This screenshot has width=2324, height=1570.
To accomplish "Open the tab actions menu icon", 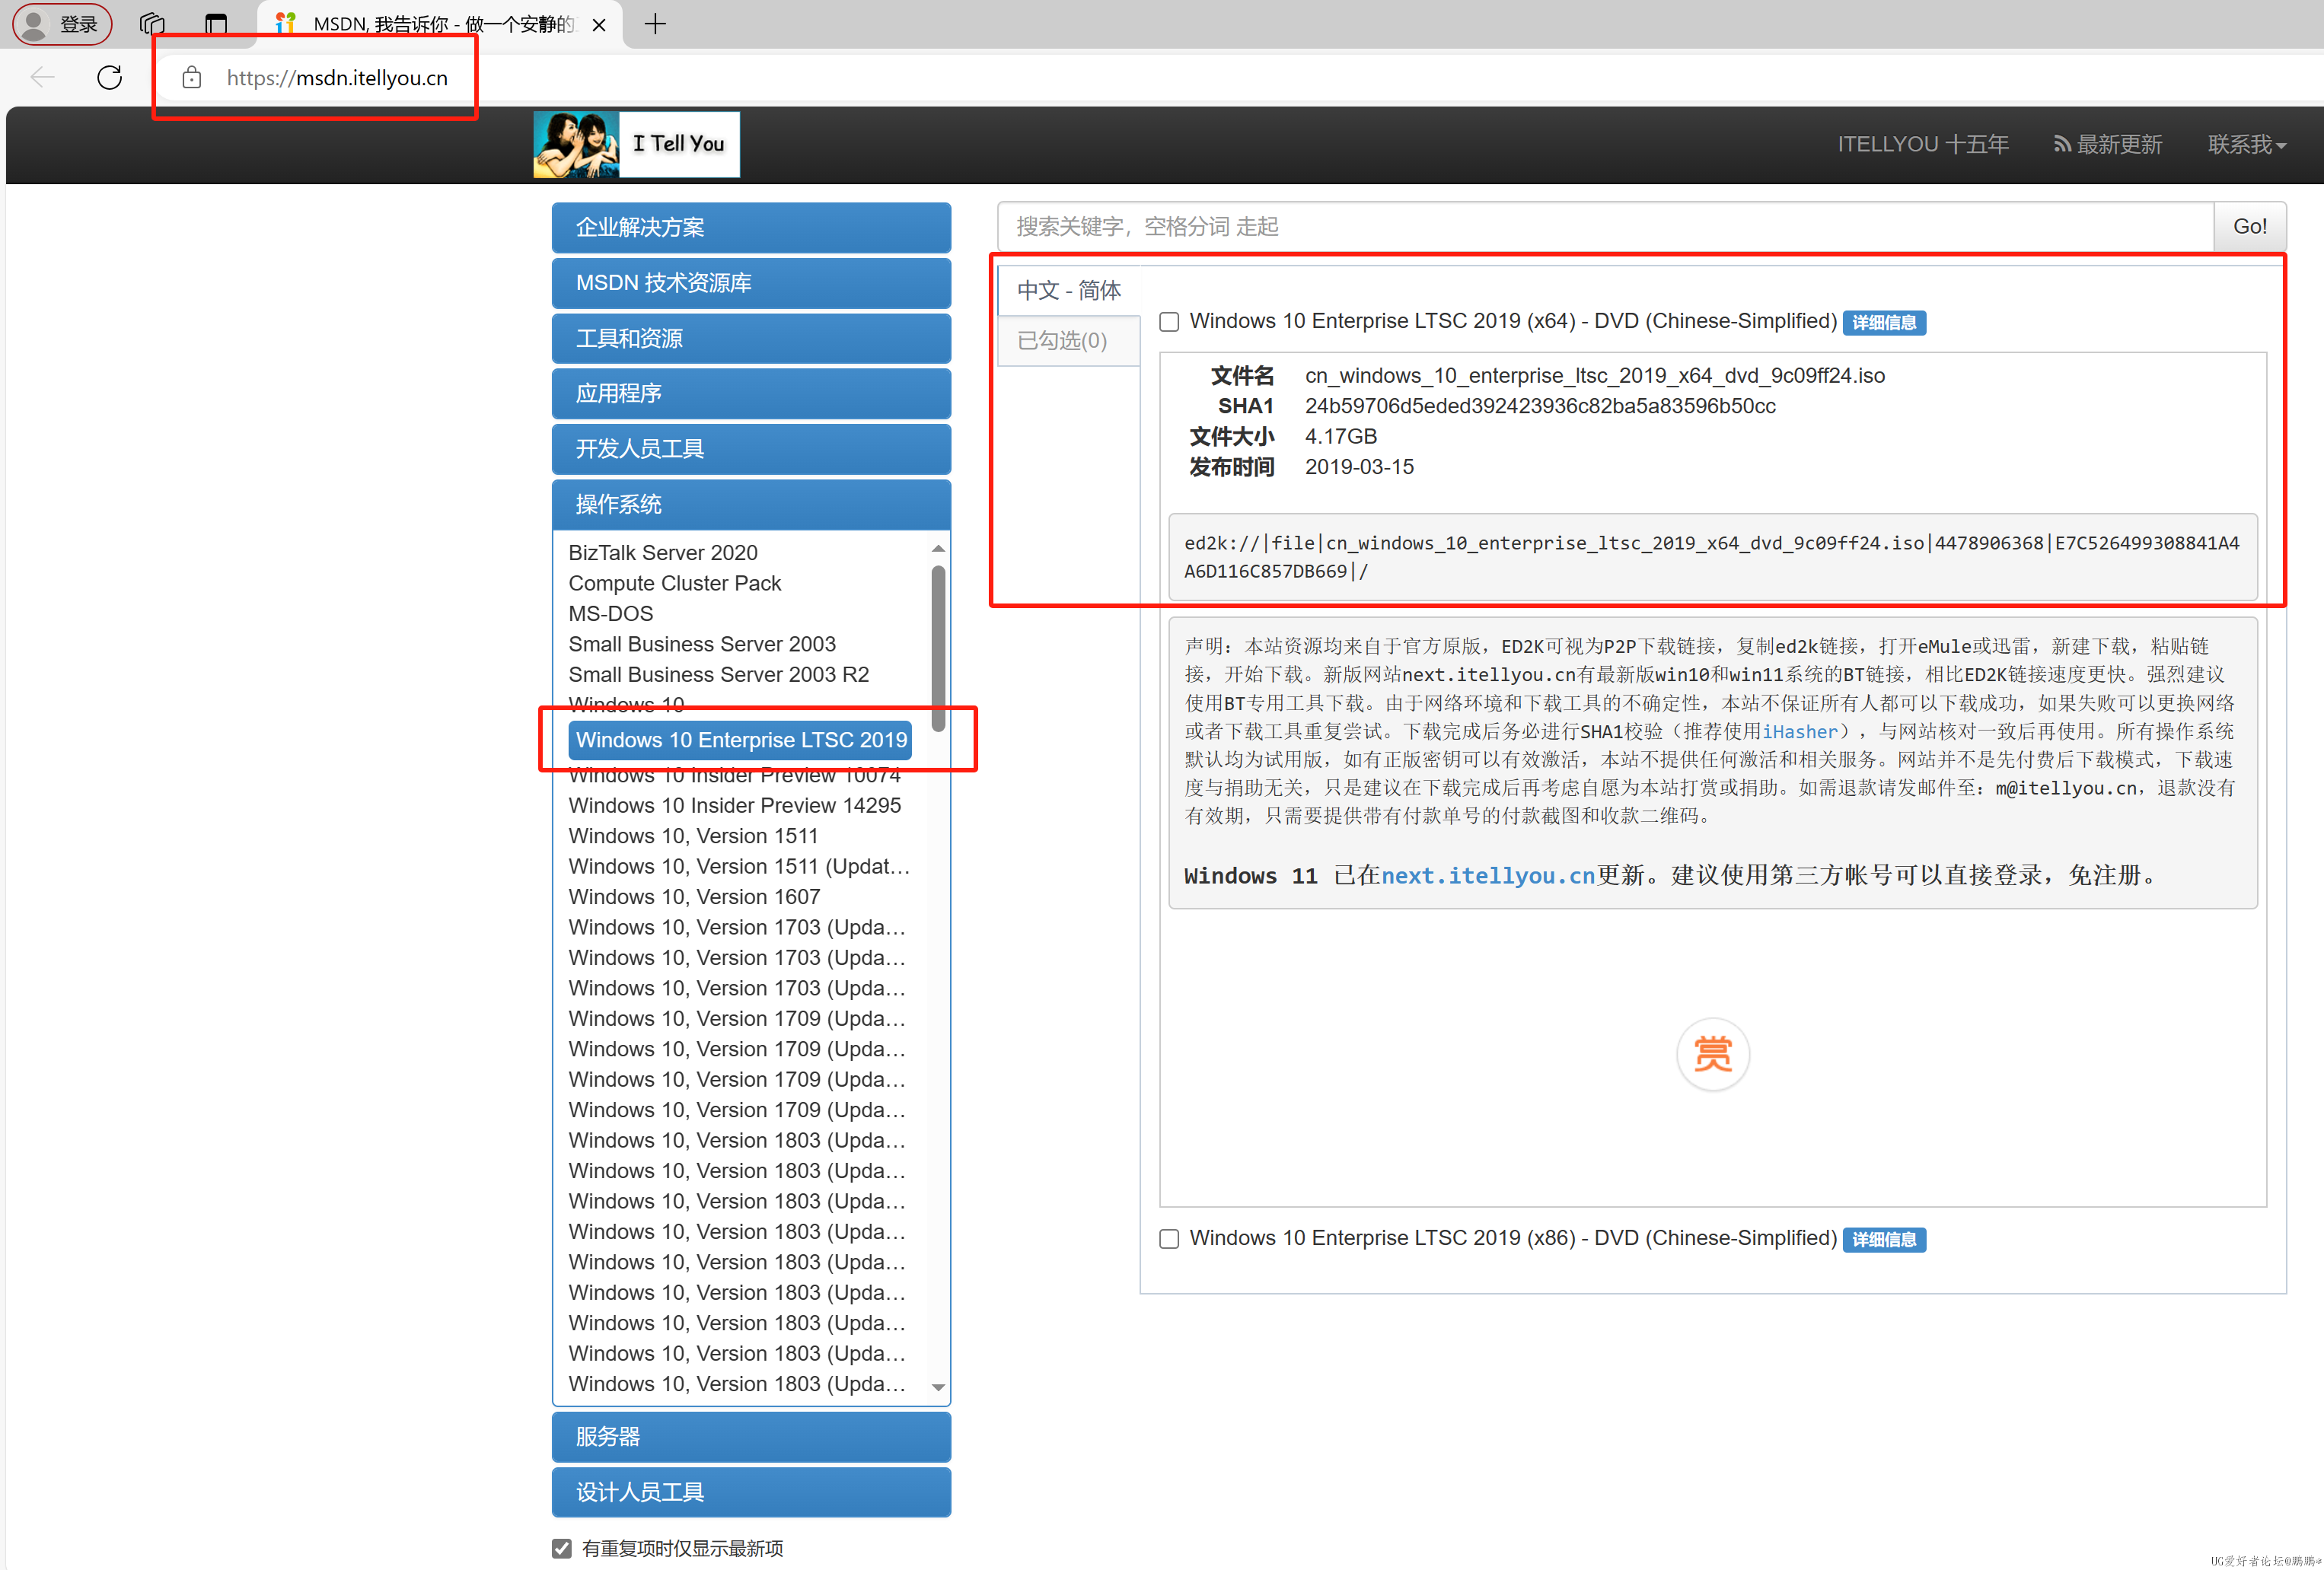I will (215, 23).
